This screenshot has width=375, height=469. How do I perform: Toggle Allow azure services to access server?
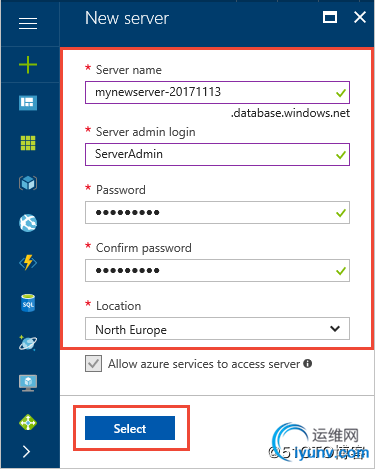(93, 363)
